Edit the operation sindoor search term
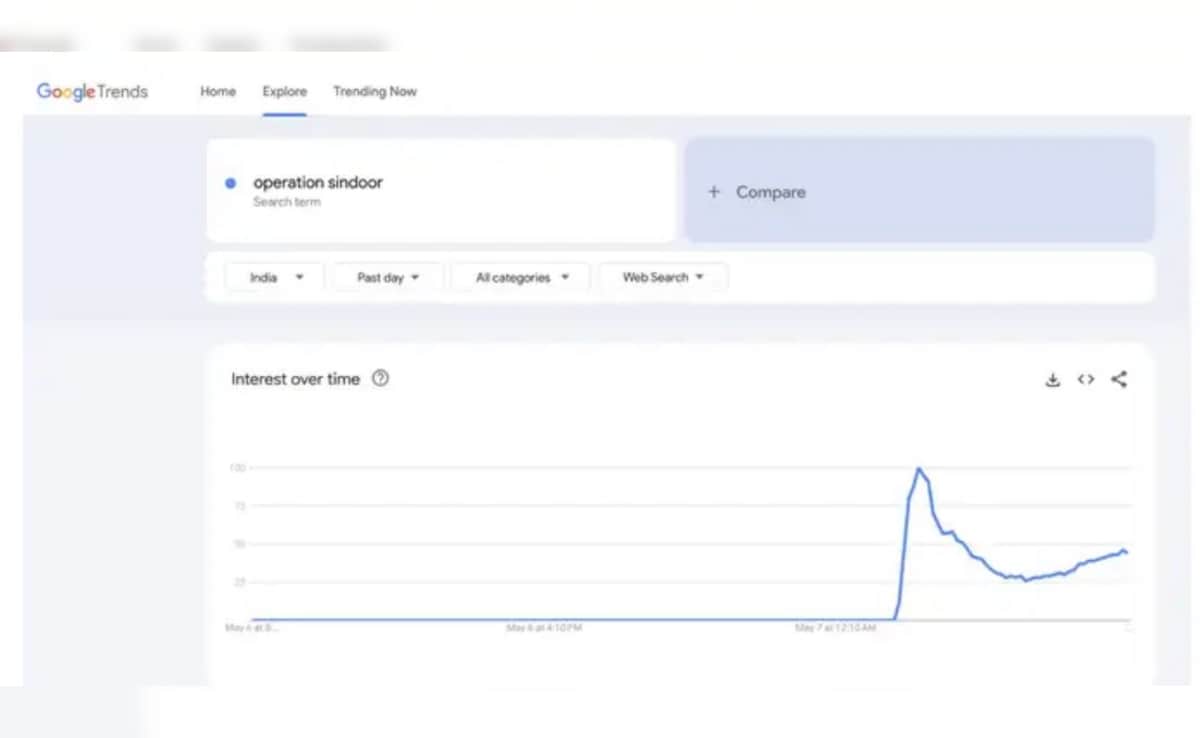The height and width of the screenshot is (738, 1200). [x=318, y=183]
